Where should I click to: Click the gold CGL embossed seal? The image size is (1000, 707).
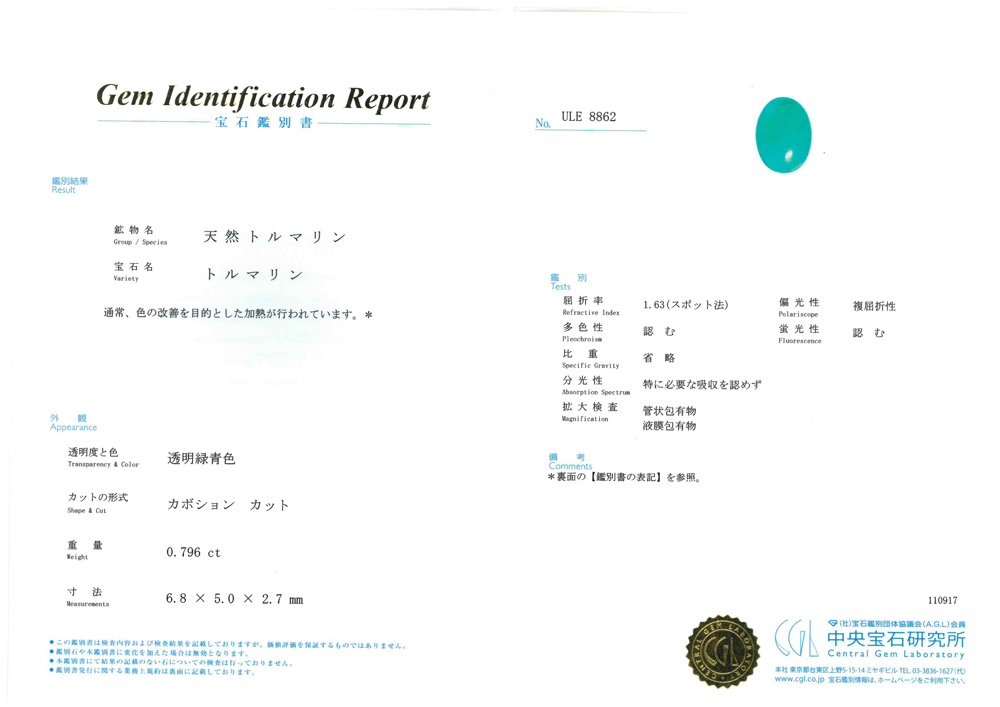click(x=723, y=652)
